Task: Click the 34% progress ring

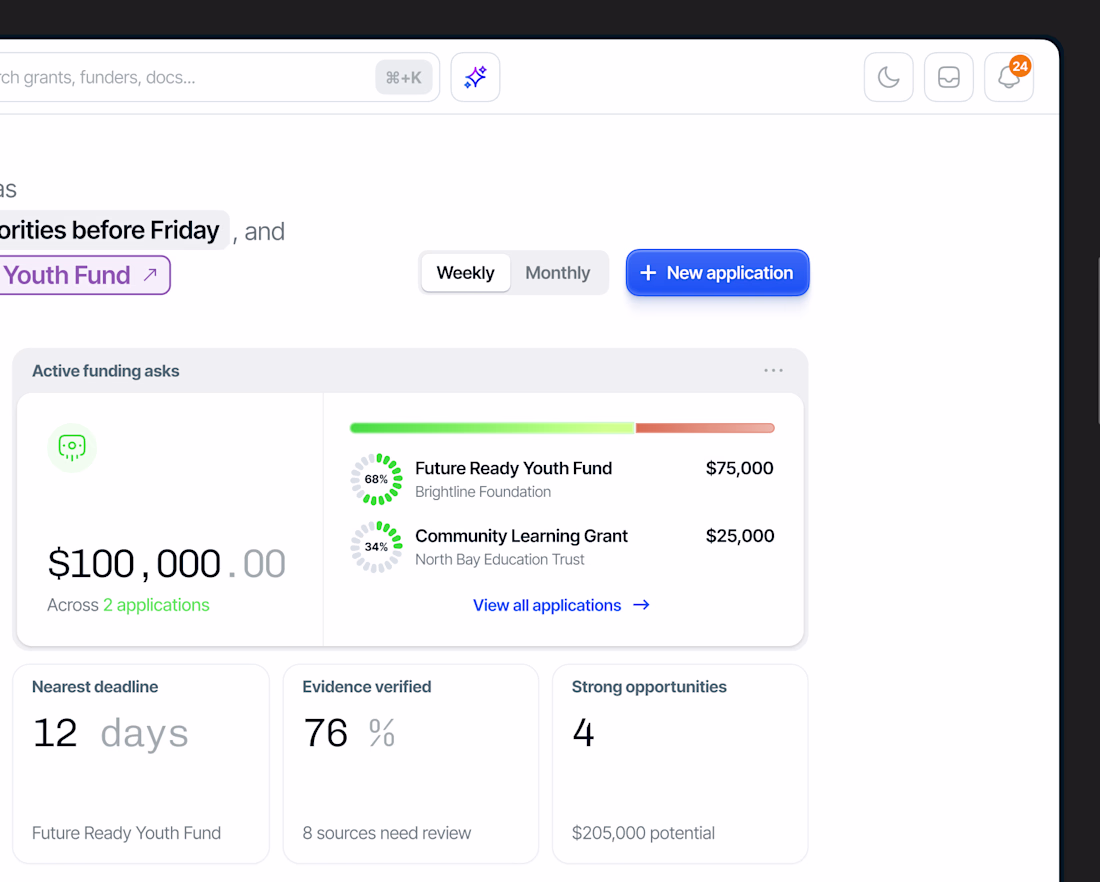Action: coord(376,547)
